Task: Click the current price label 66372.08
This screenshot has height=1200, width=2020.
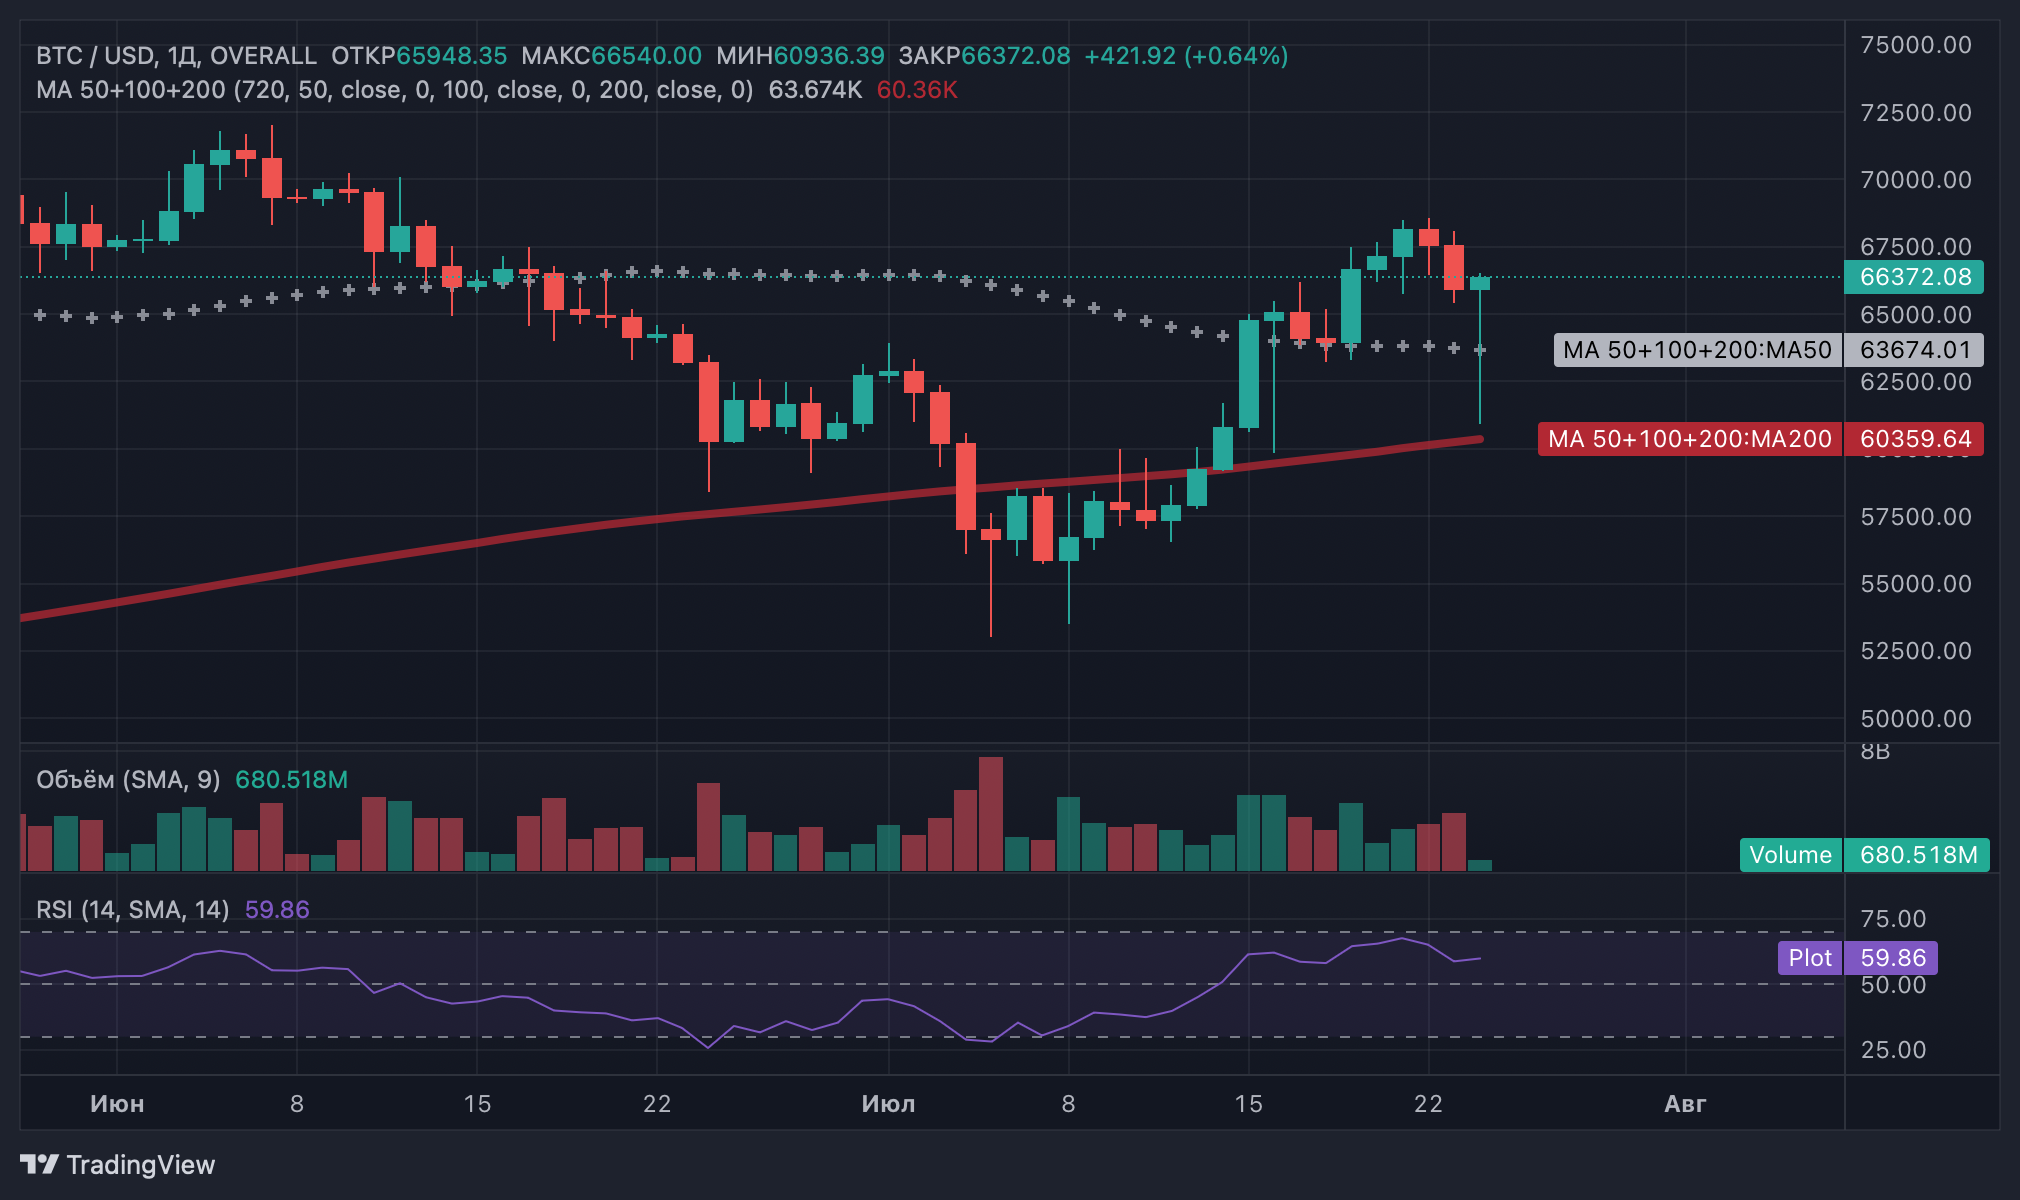Action: click(1914, 277)
